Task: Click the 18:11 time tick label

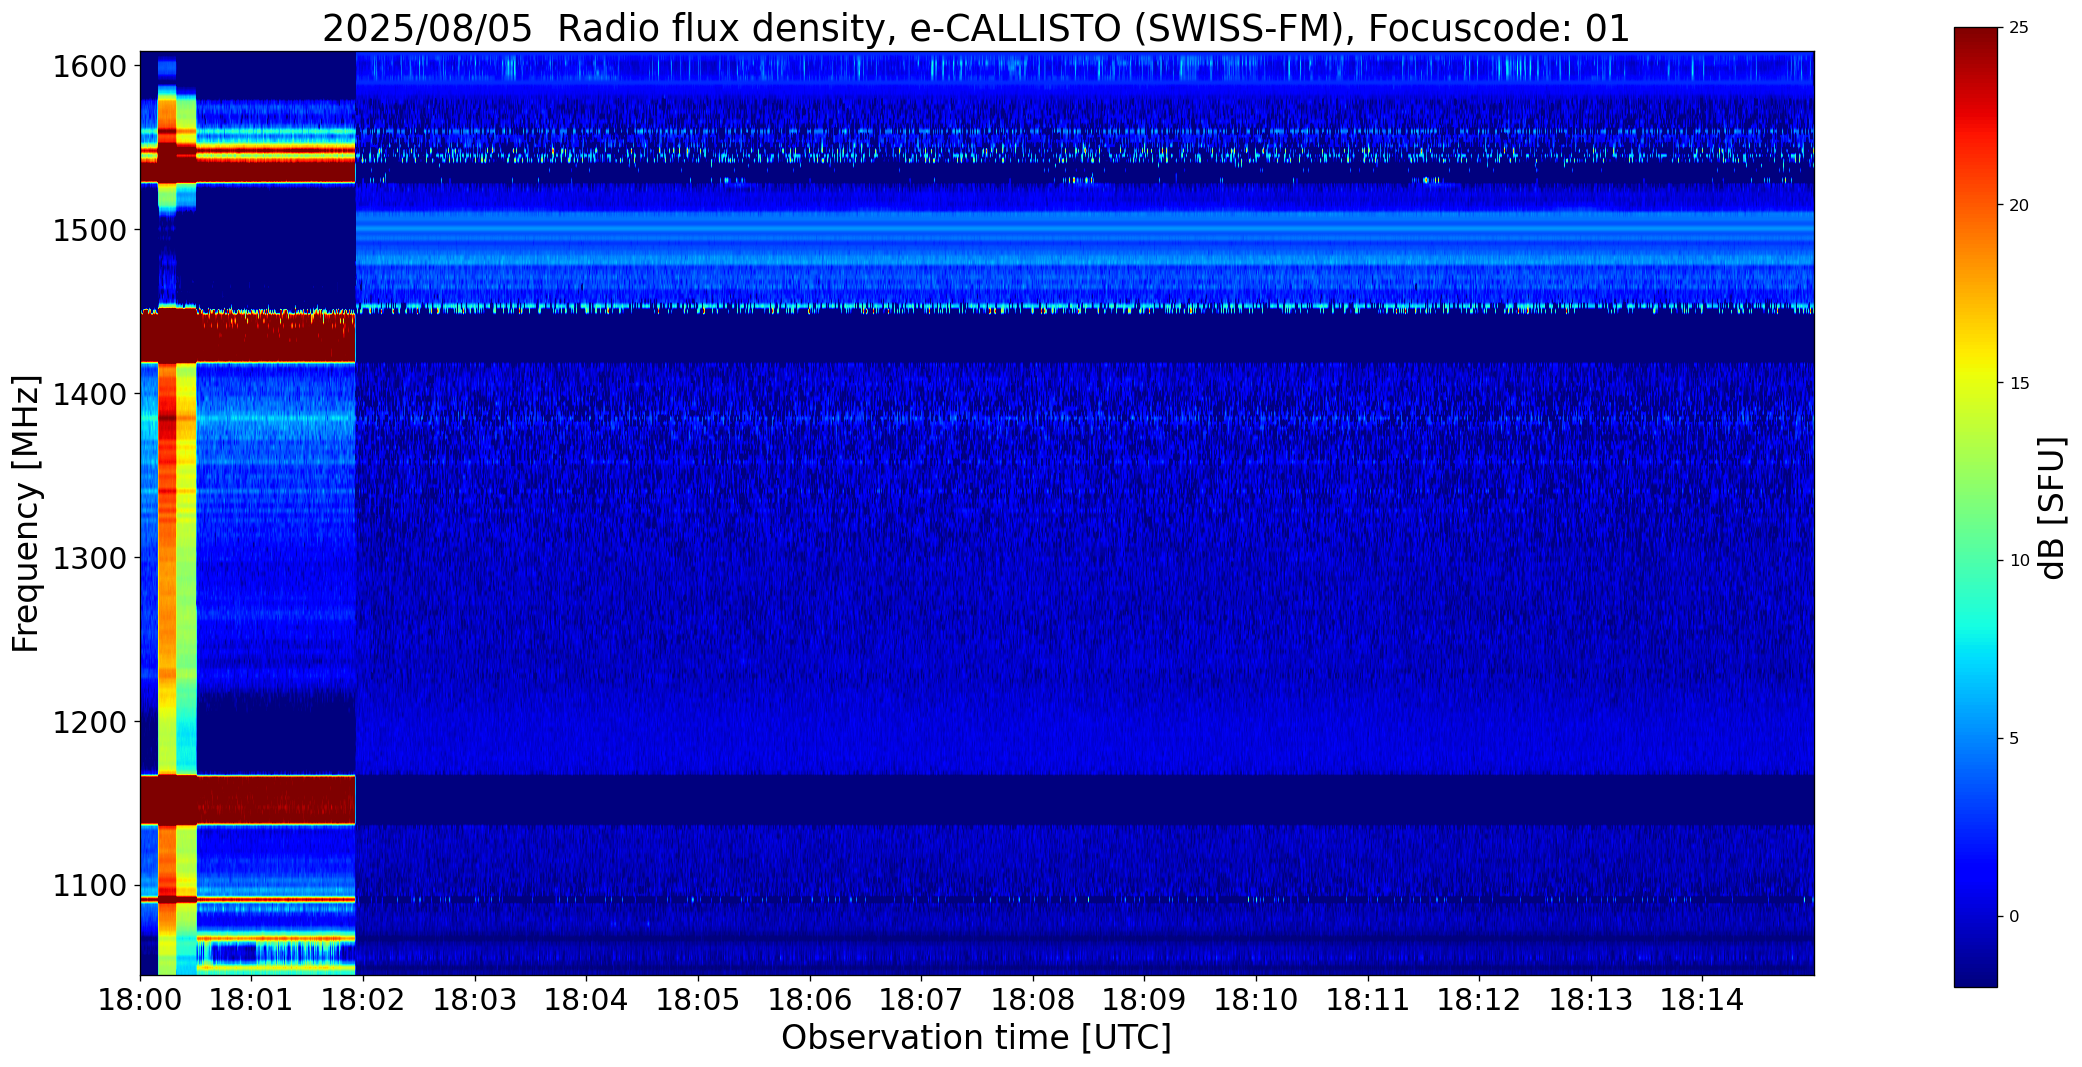Action: point(1368,1000)
